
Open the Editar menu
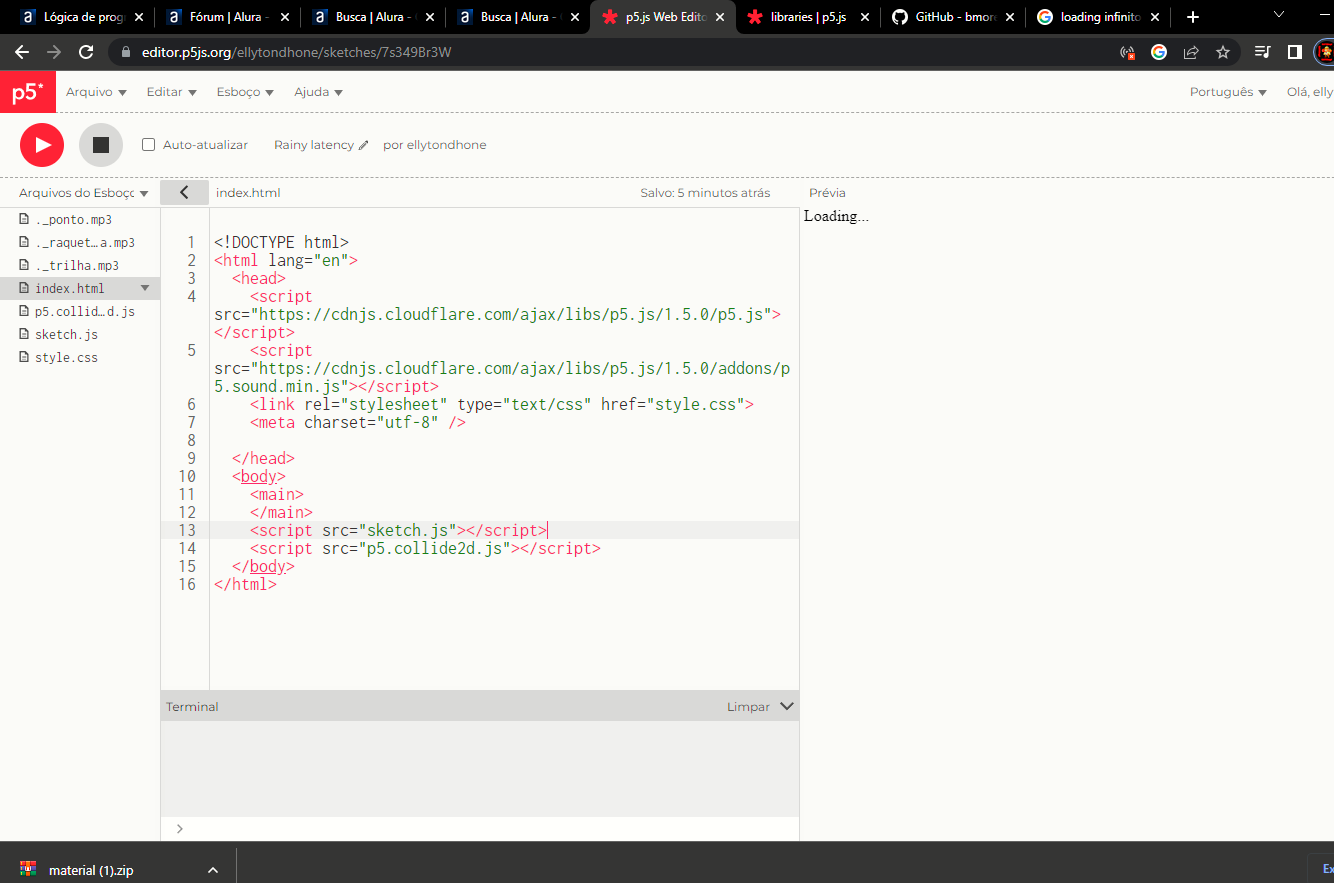(171, 92)
